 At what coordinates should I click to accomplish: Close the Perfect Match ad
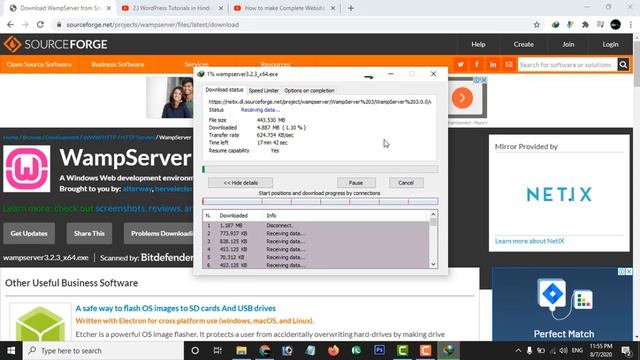coord(629,271)
